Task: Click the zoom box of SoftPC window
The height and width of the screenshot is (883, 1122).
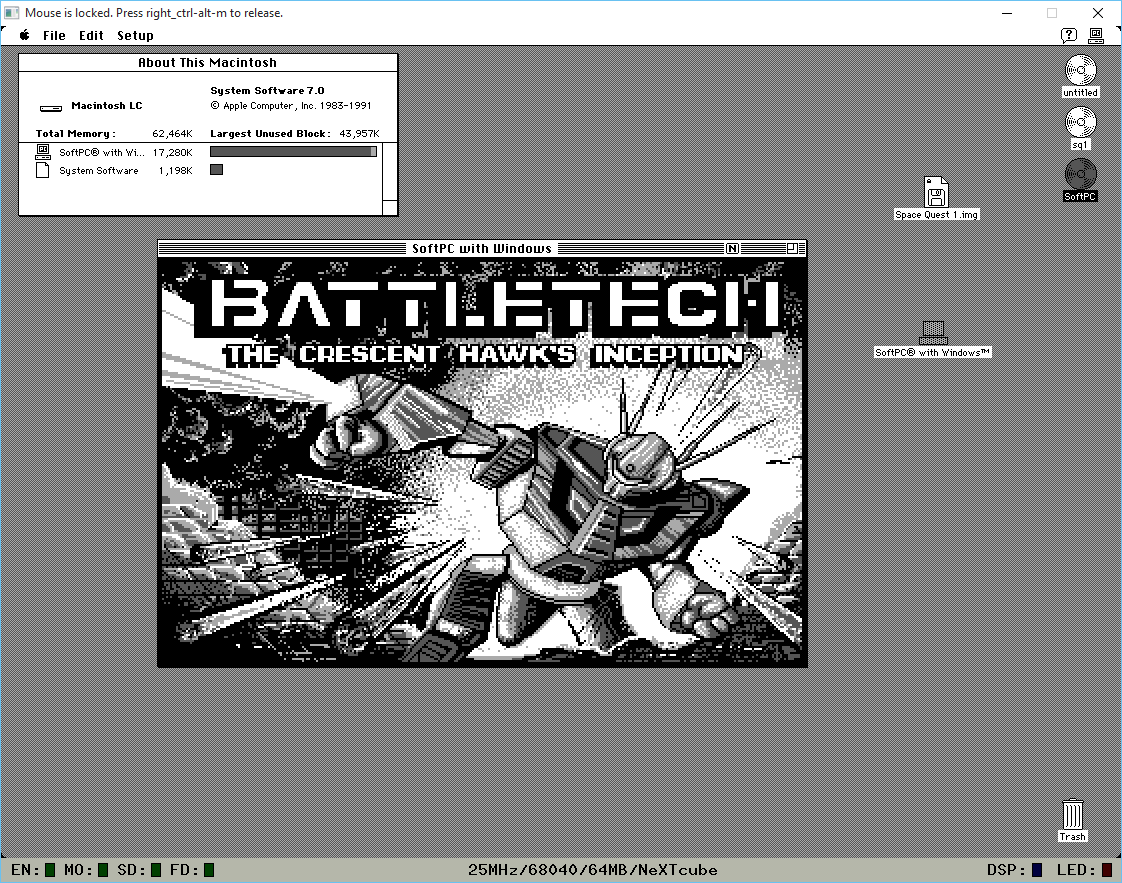Action: click(792, 249)
